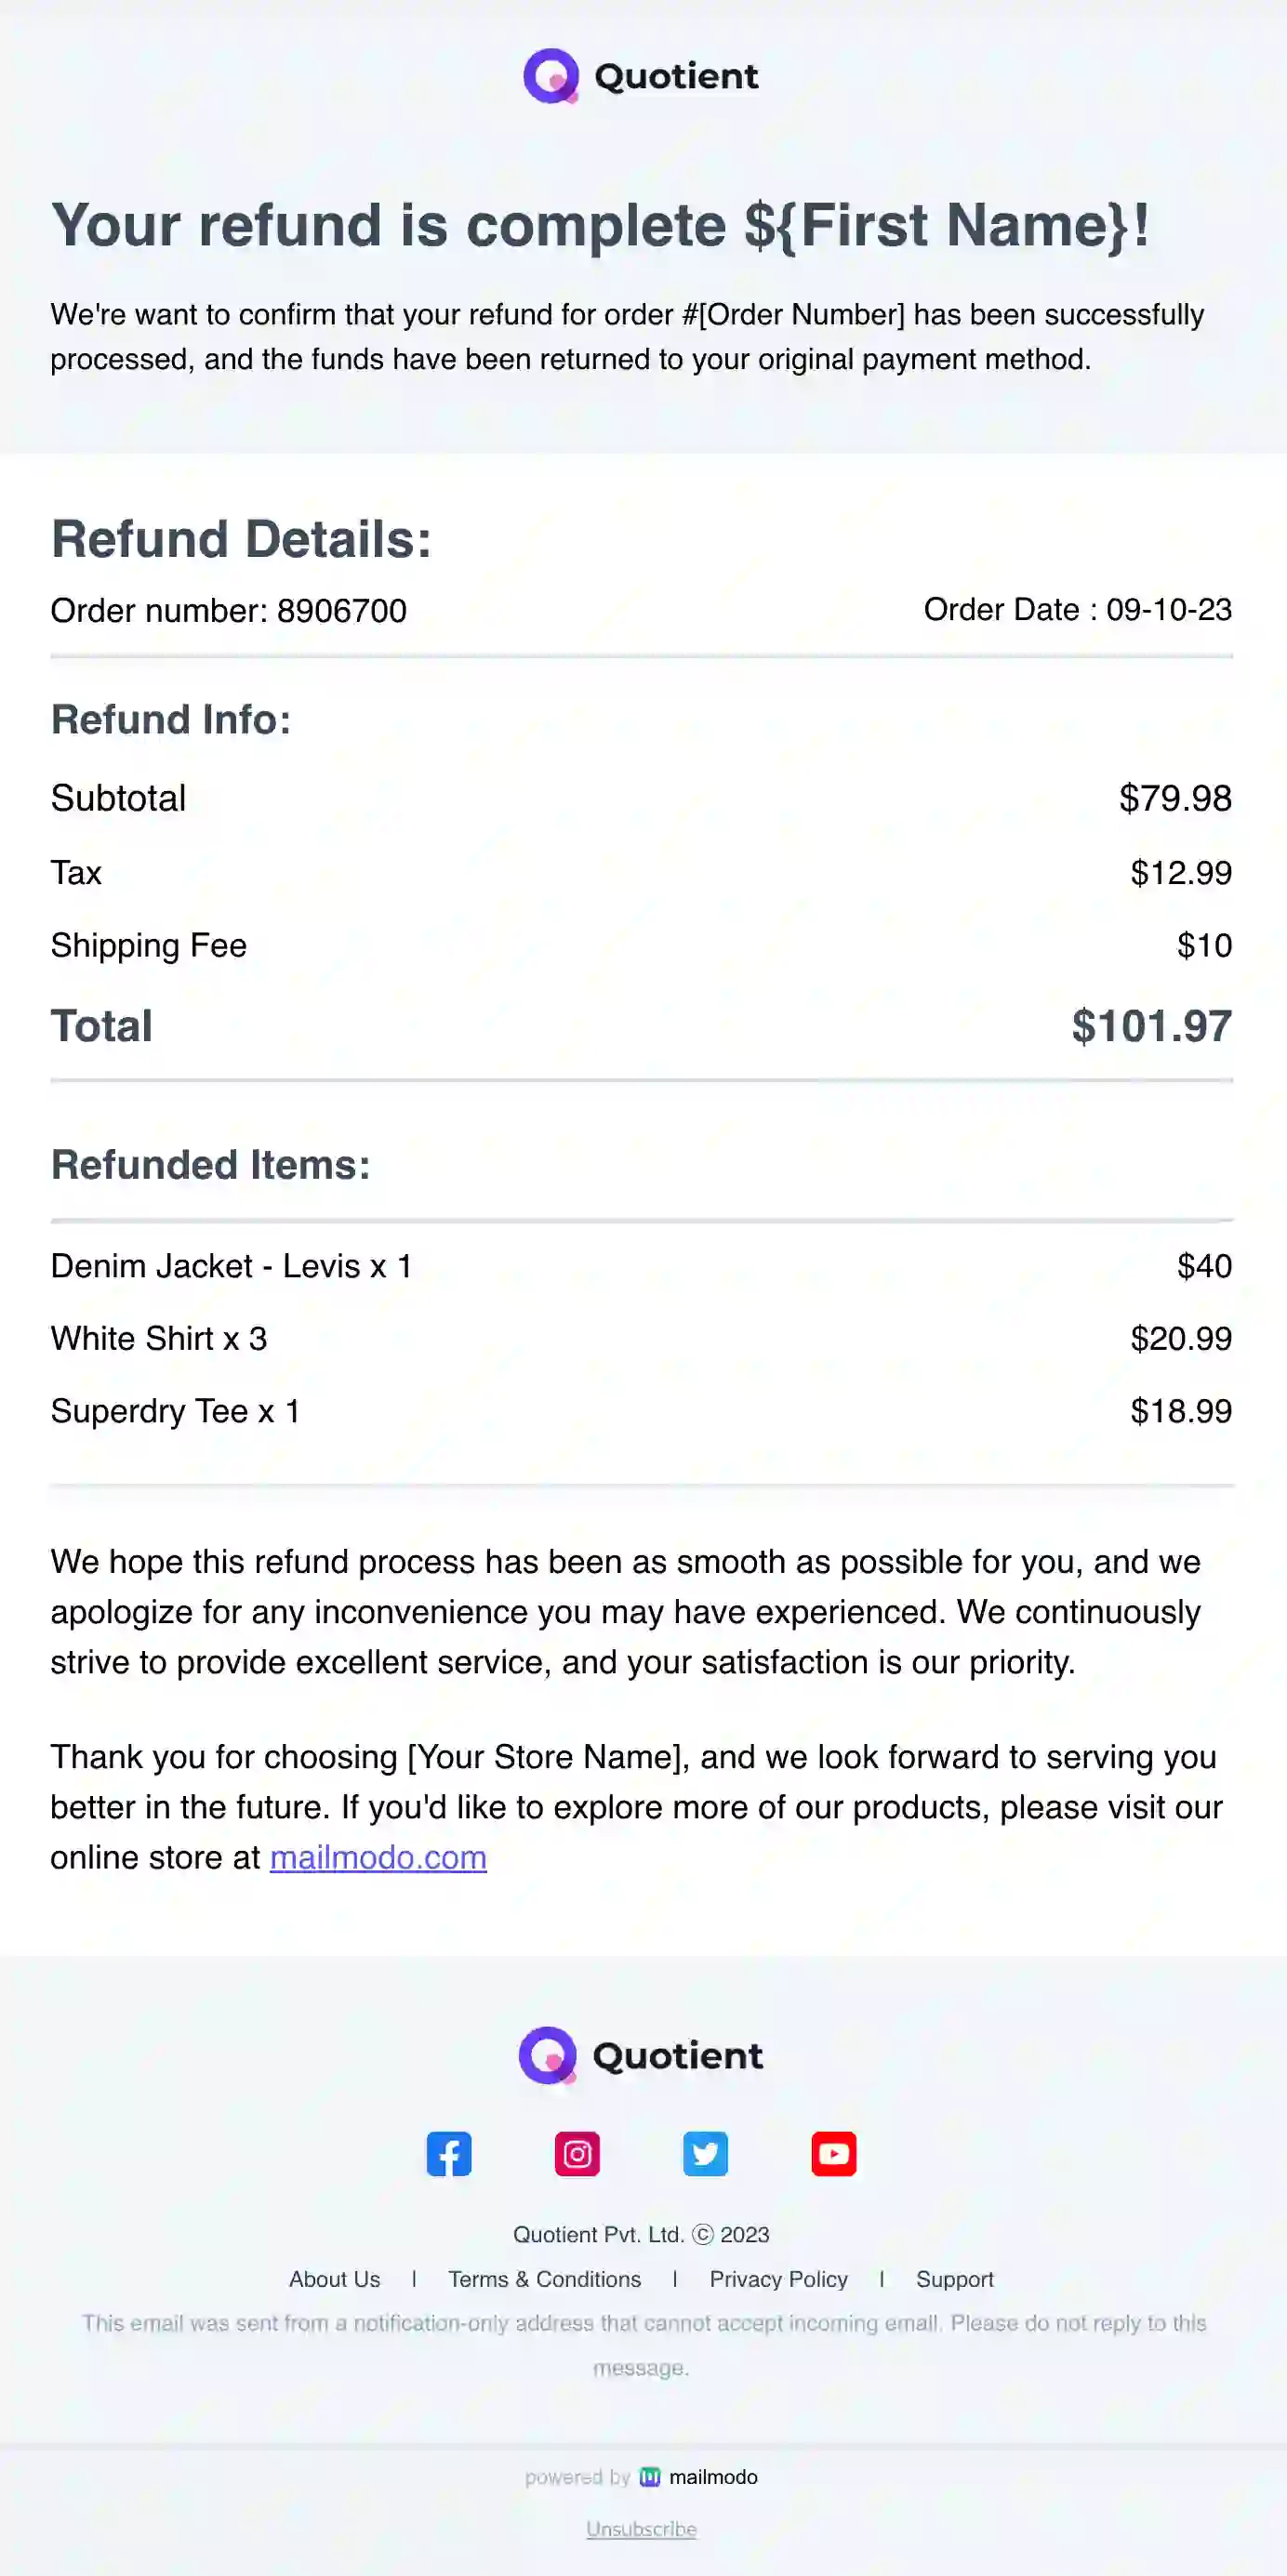Click the purple Q mark in the header logo
This screenshot has height=2576, width=1287.
[551, 77]
